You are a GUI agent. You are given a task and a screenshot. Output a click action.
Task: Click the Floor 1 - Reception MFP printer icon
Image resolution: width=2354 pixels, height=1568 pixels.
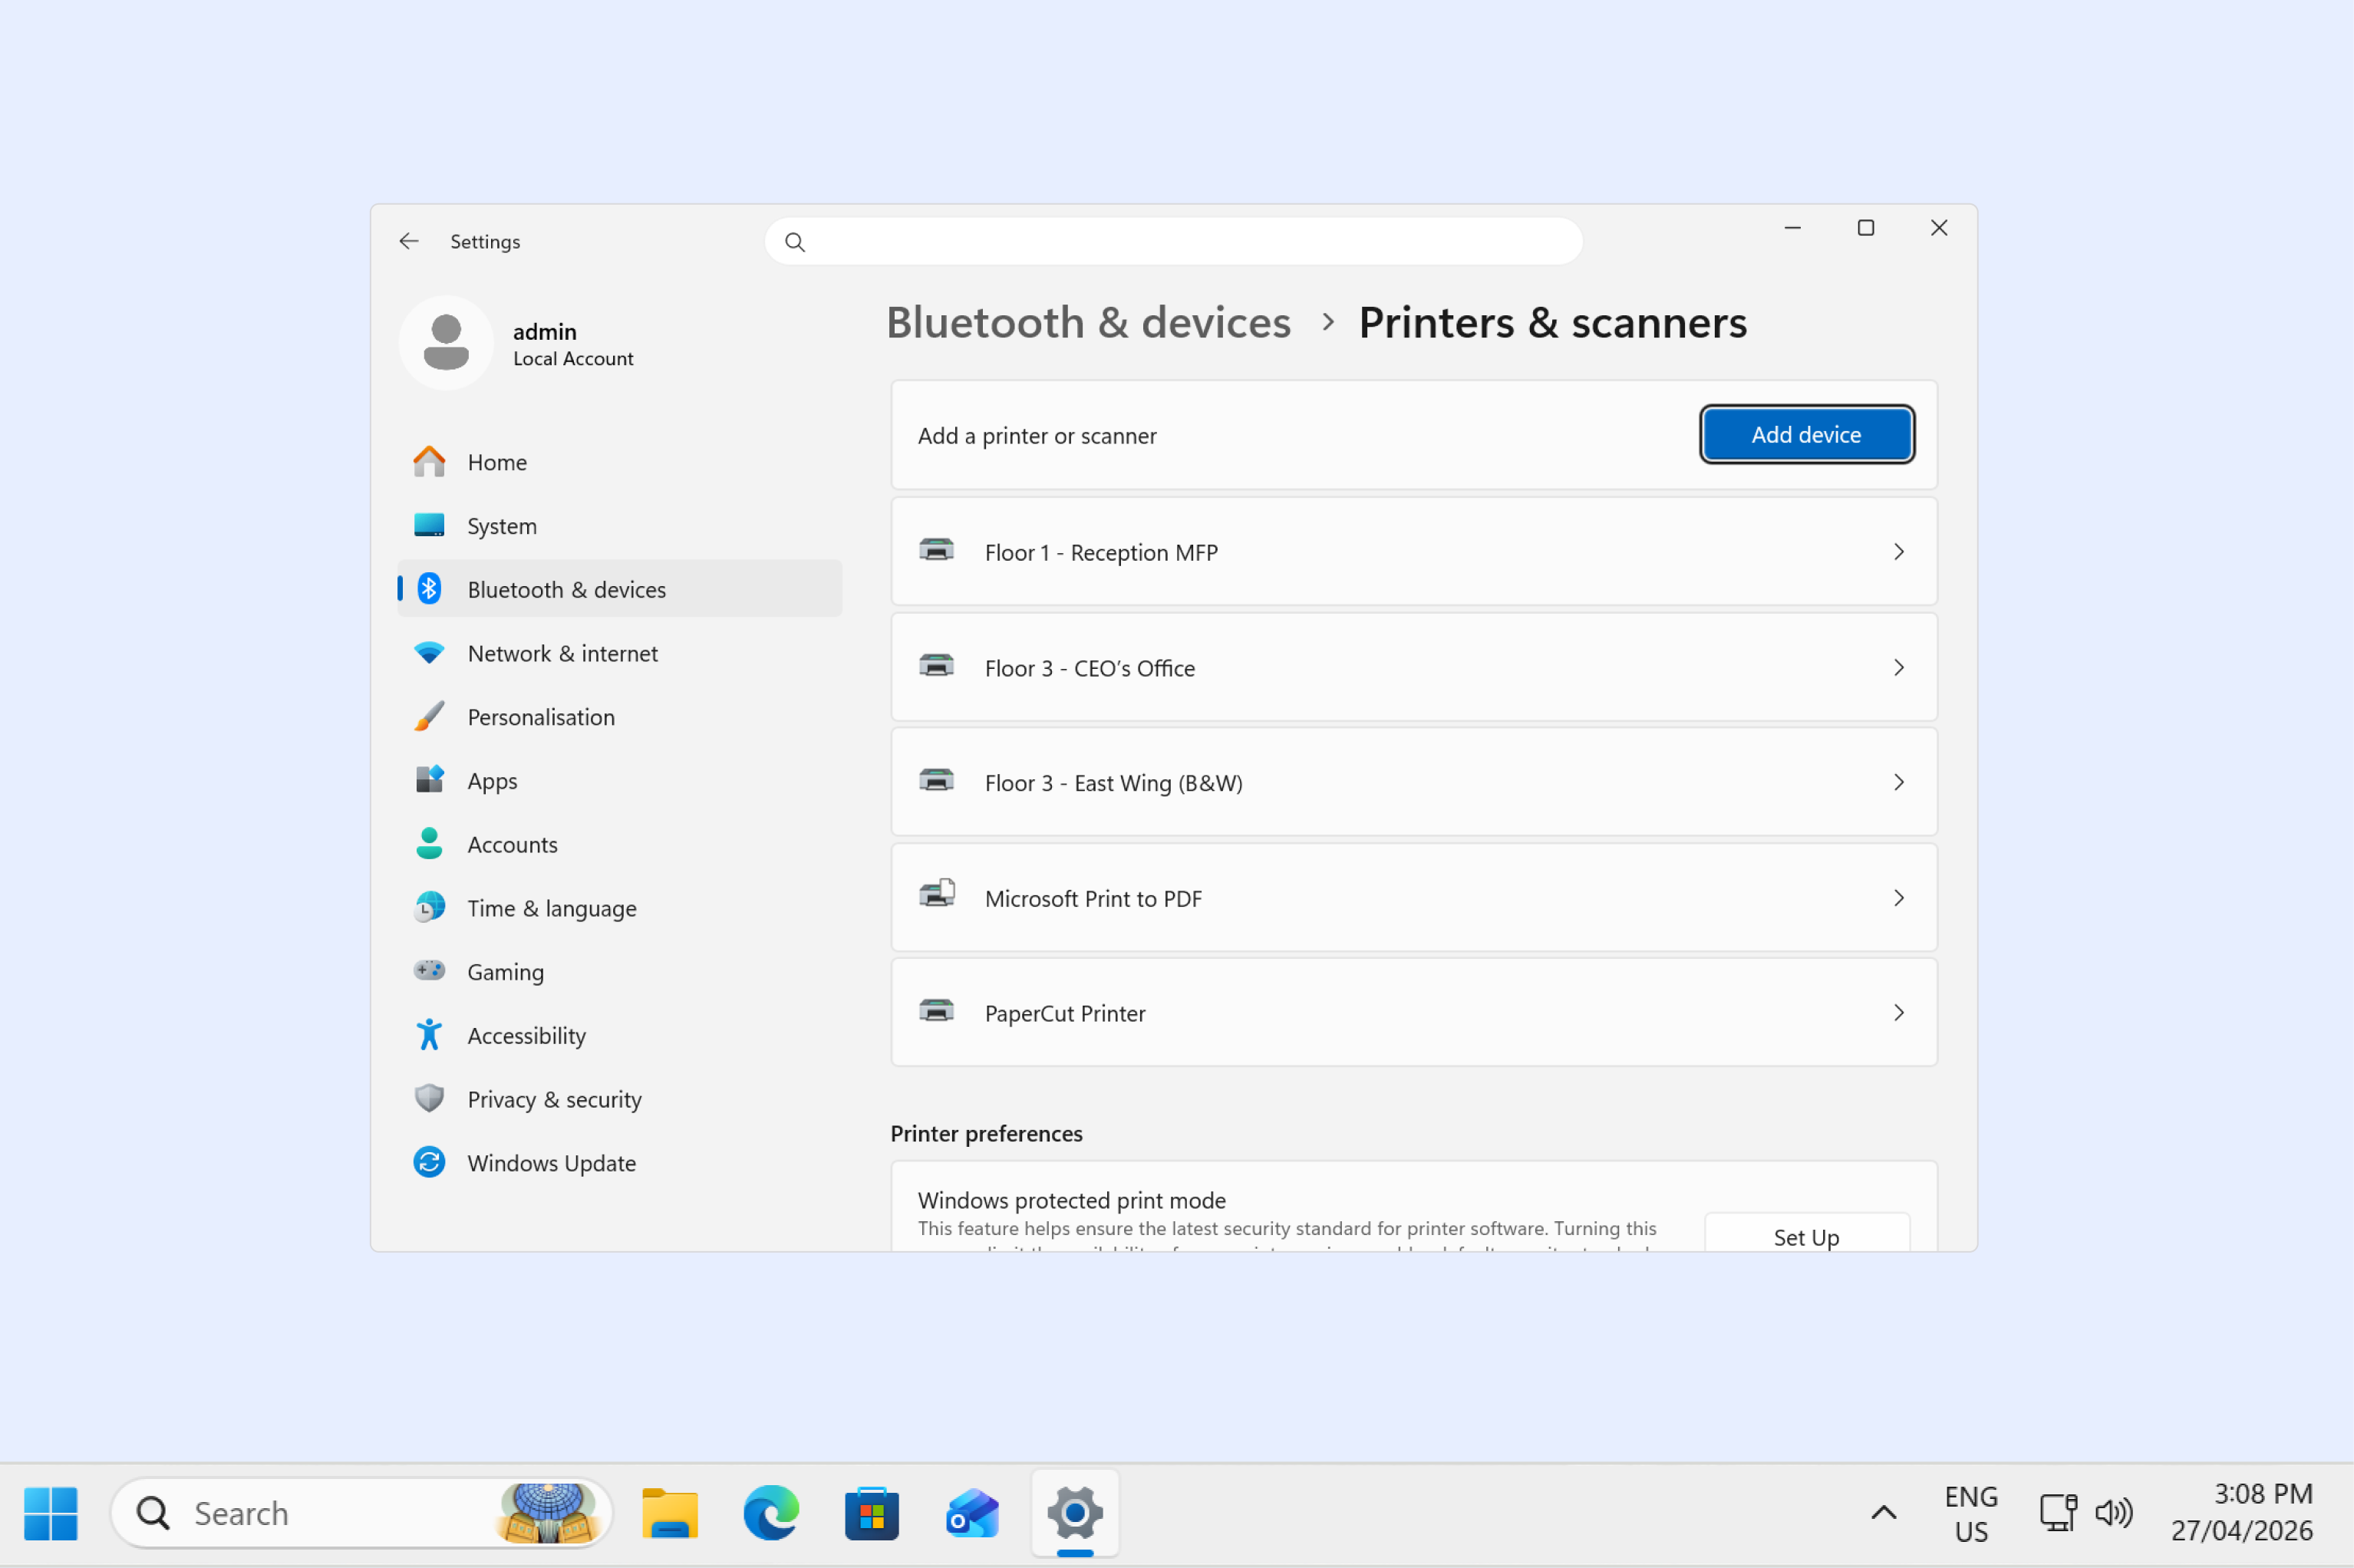click(936, 550)
